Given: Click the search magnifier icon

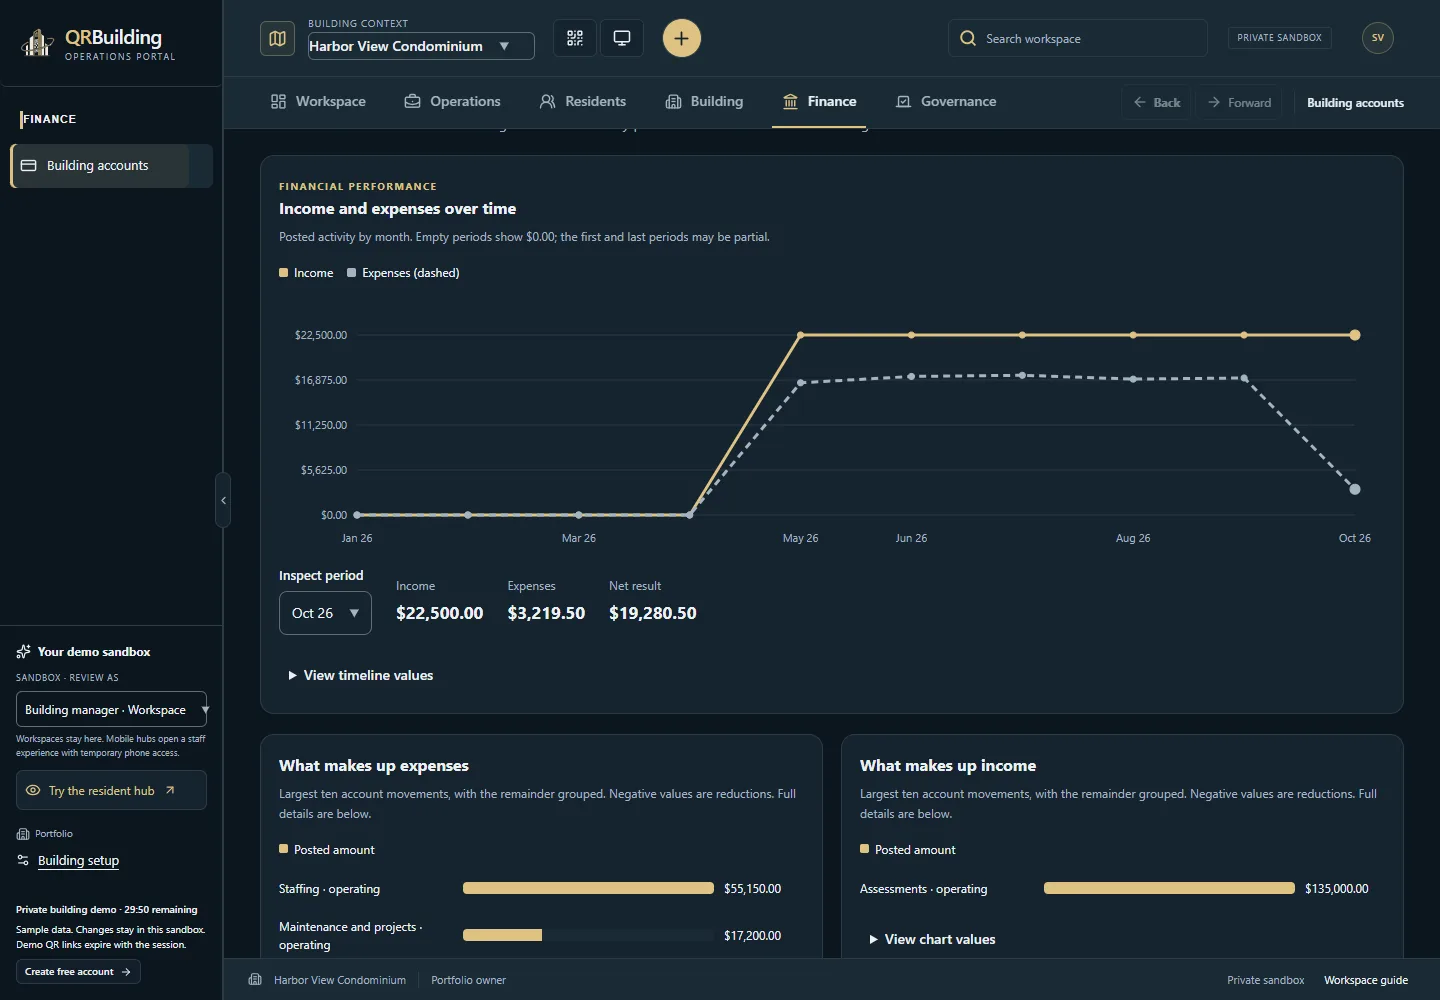Looking at the screenshot, I should point(968,38).
